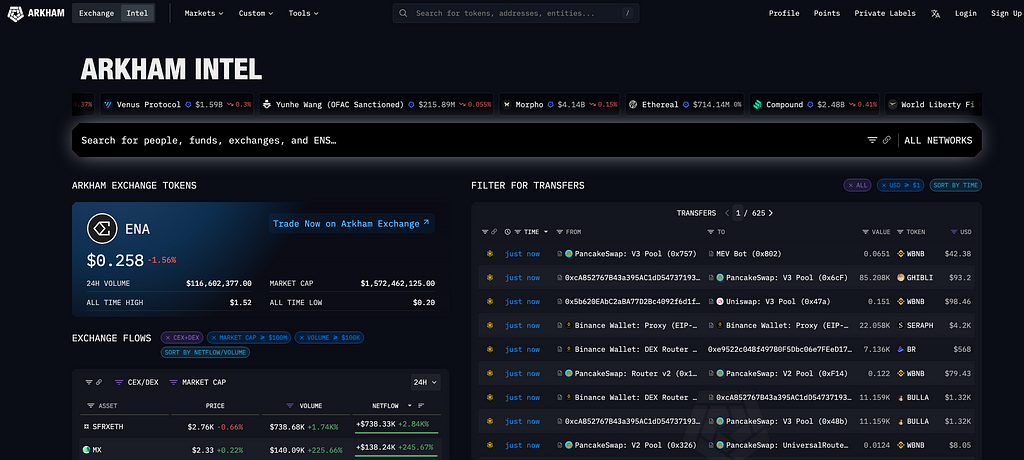The width and height of the screenshot is (1024, 460).
Task: Switch to the Exchange tab
Action: [97, 13]
